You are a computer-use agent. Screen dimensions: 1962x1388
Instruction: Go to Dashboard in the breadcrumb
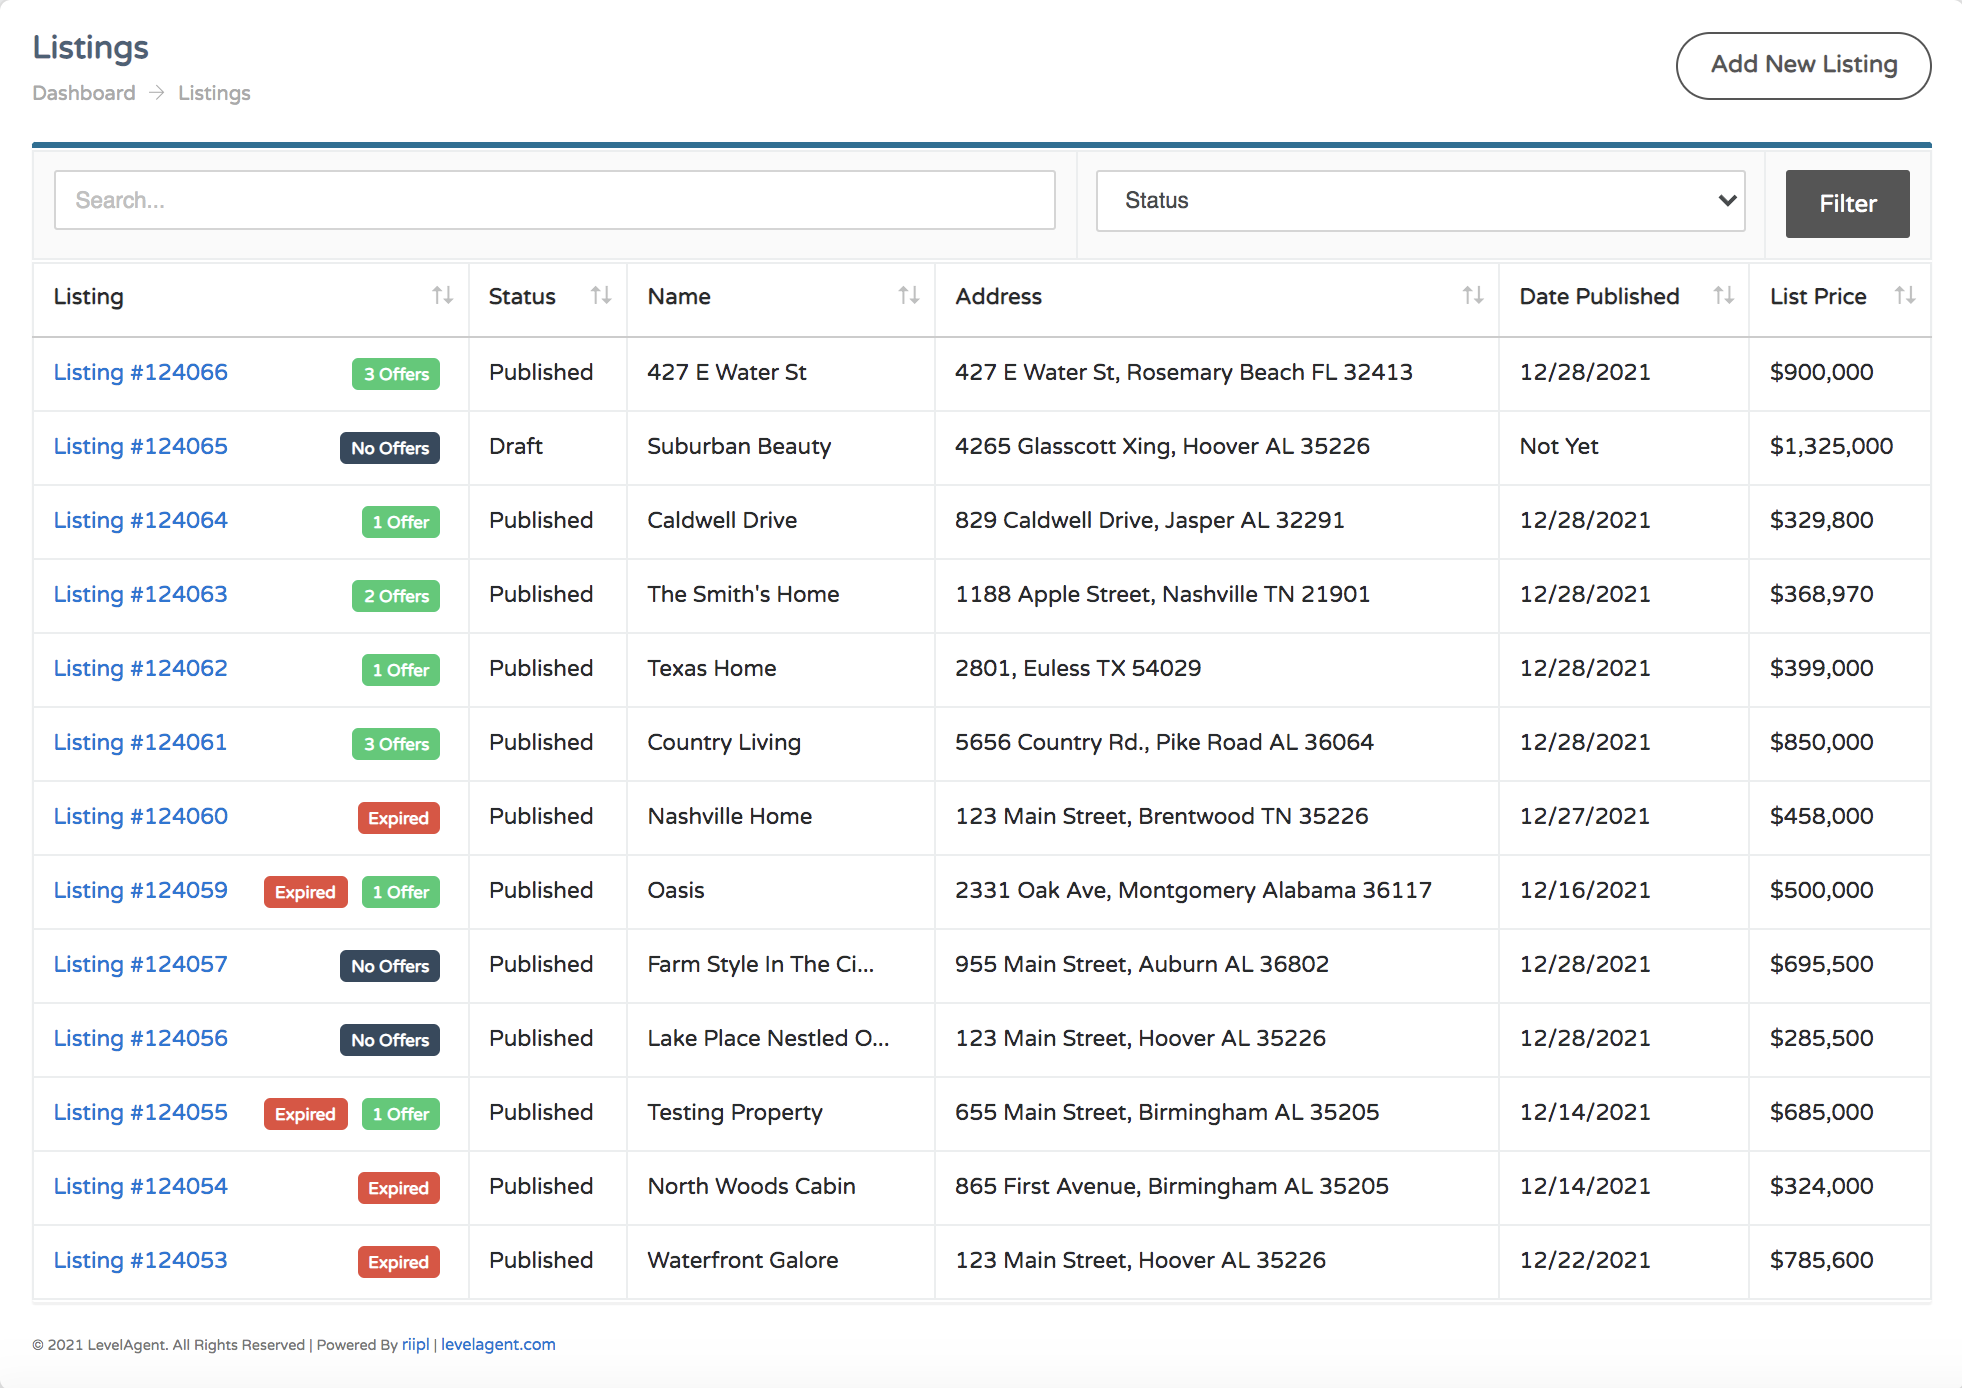click(x=84, y=93)
